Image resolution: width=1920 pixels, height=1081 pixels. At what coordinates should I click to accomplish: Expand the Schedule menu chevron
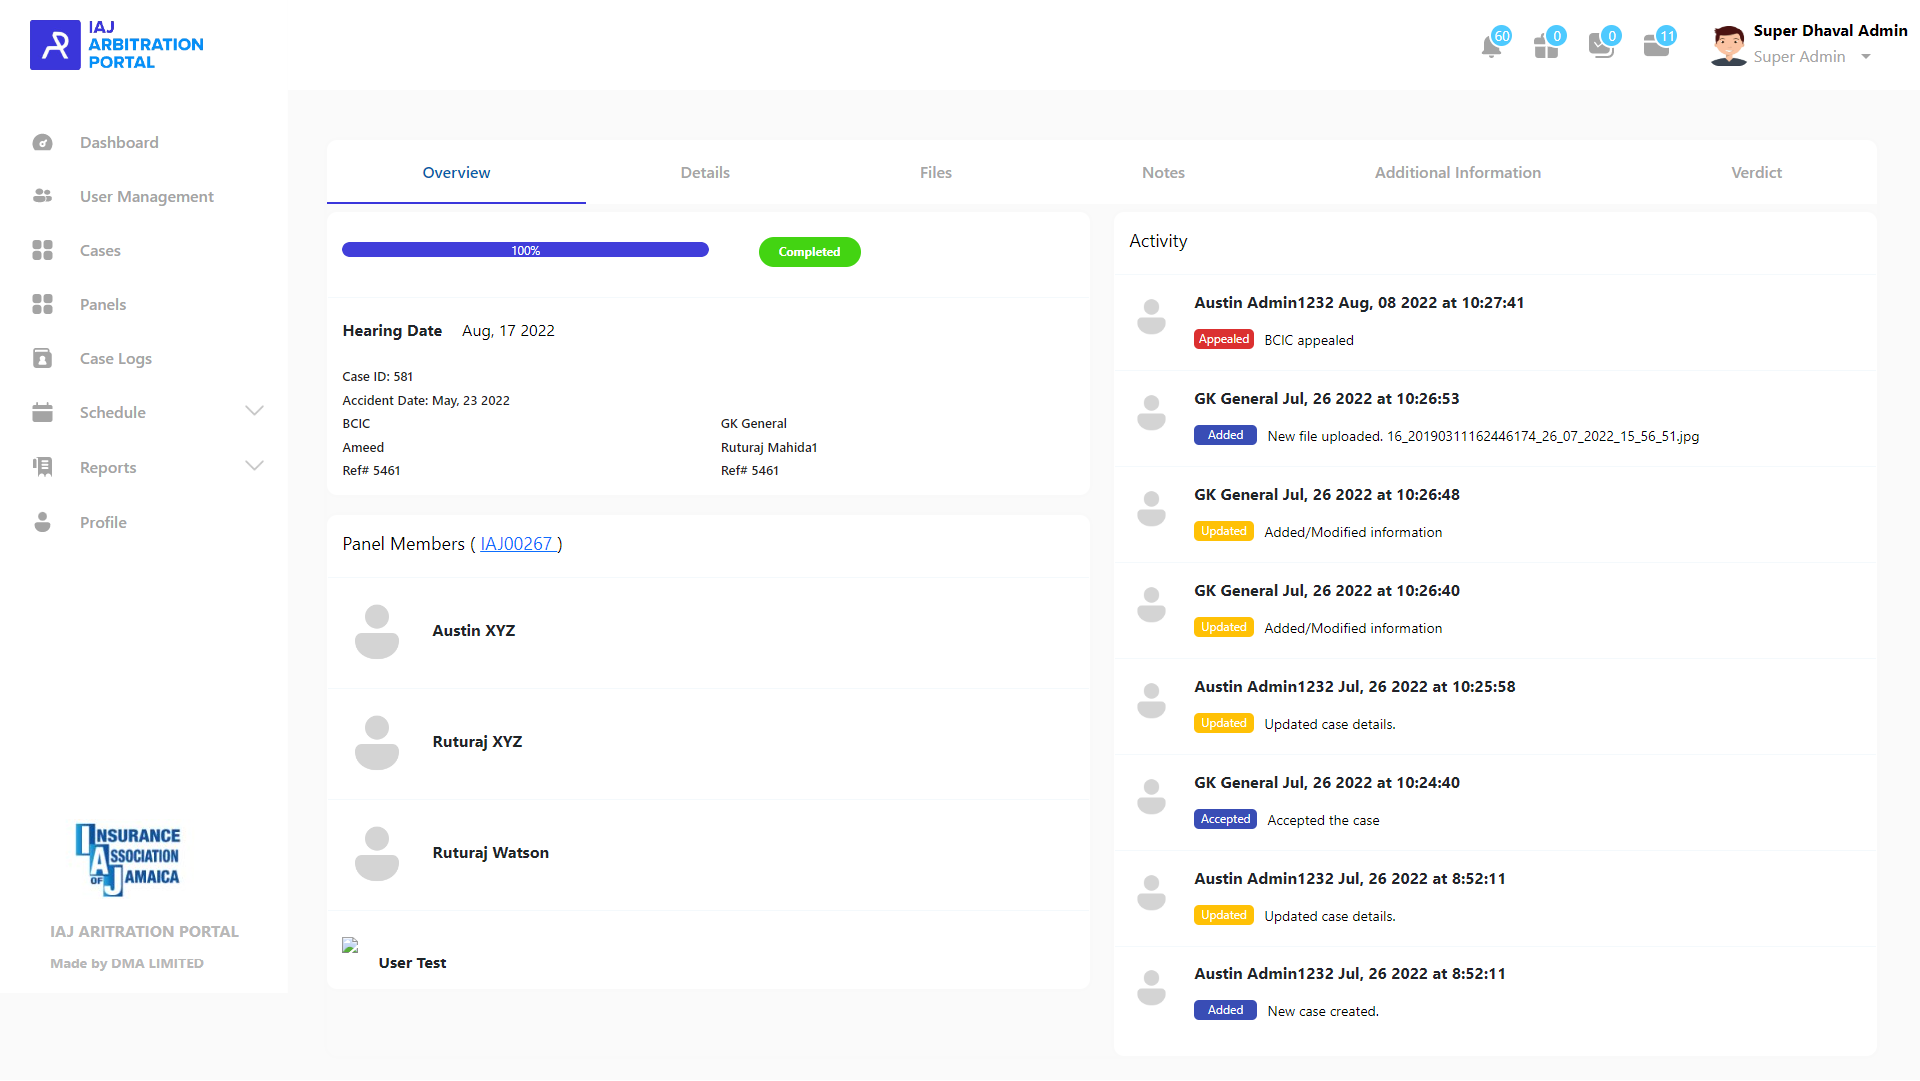coord(254,412)
